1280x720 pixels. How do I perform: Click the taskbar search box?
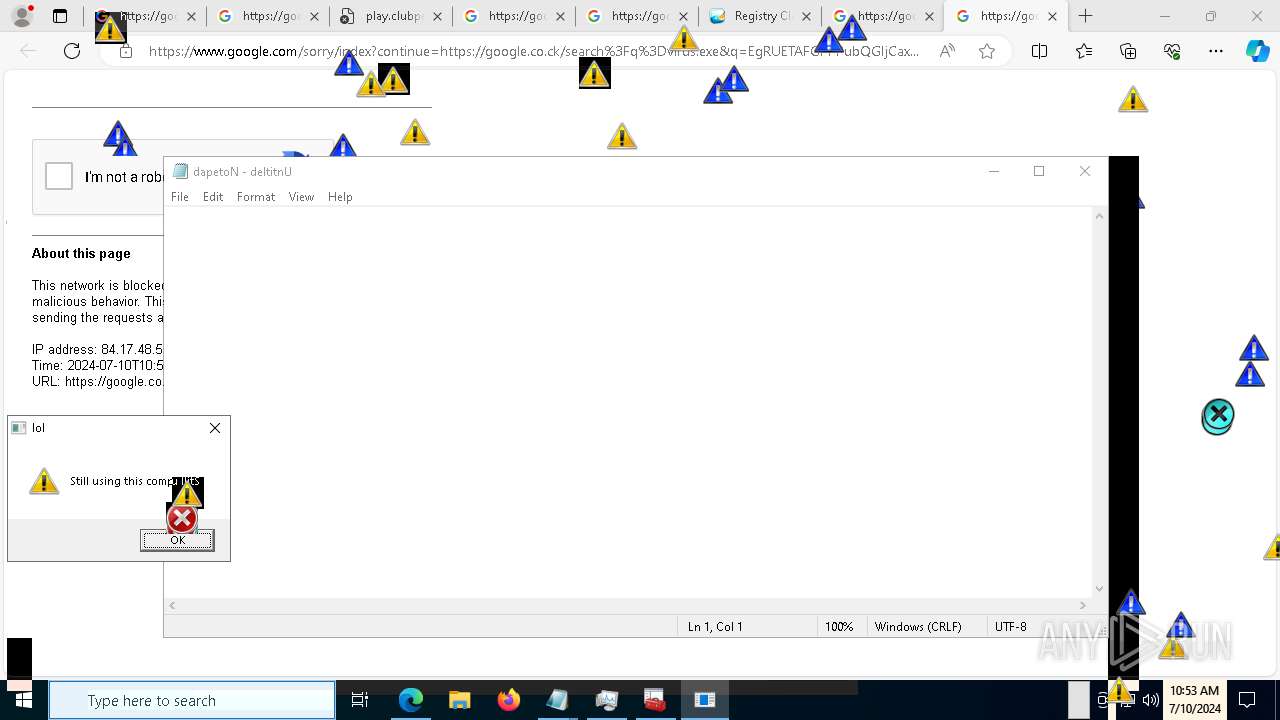[x=192, y=700]
